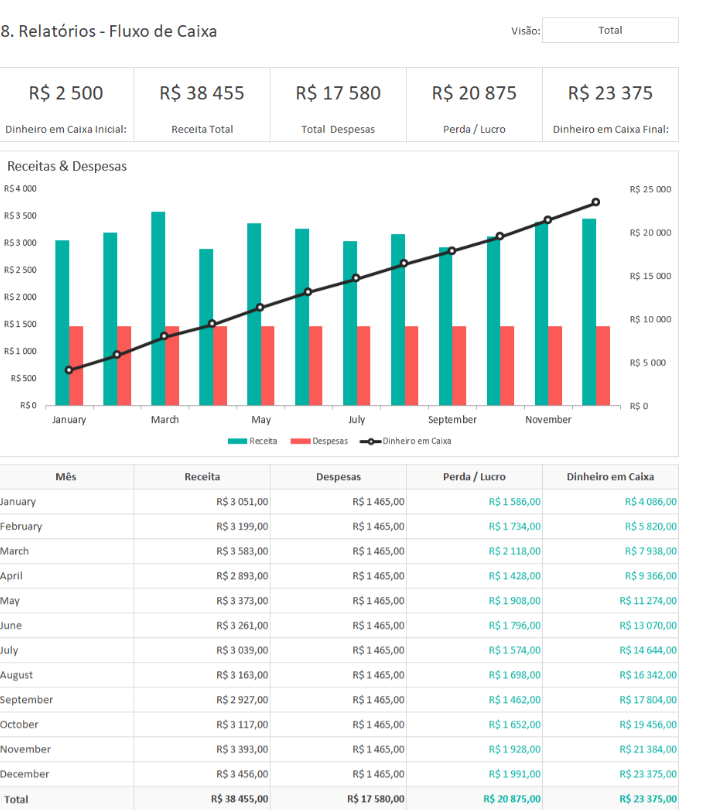Select the Dinheiro em Caixa Final R$ 23 375 card
This screenshot has height=810, width=701.
coord(610,105)
